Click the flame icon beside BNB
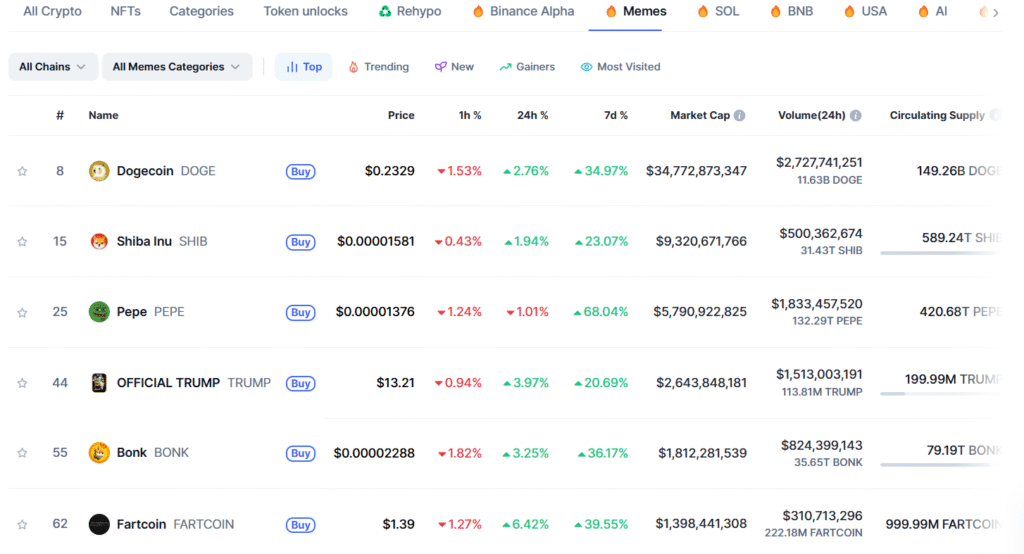1024x554 pixels. point(775,11)
